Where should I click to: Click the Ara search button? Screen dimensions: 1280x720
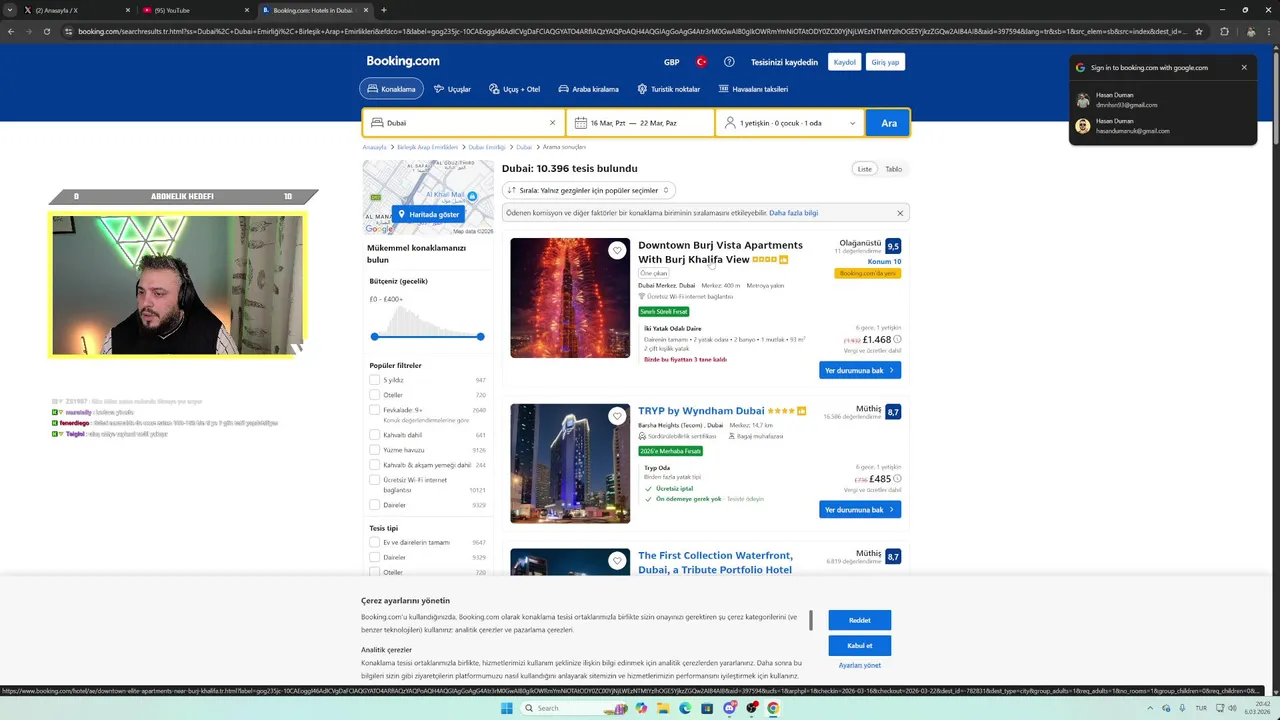click(x=888, y=123)
